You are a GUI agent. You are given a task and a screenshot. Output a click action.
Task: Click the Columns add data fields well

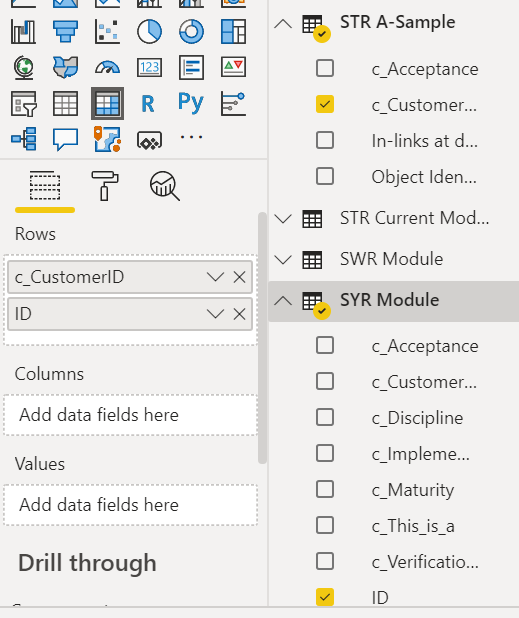click(130, 415)
